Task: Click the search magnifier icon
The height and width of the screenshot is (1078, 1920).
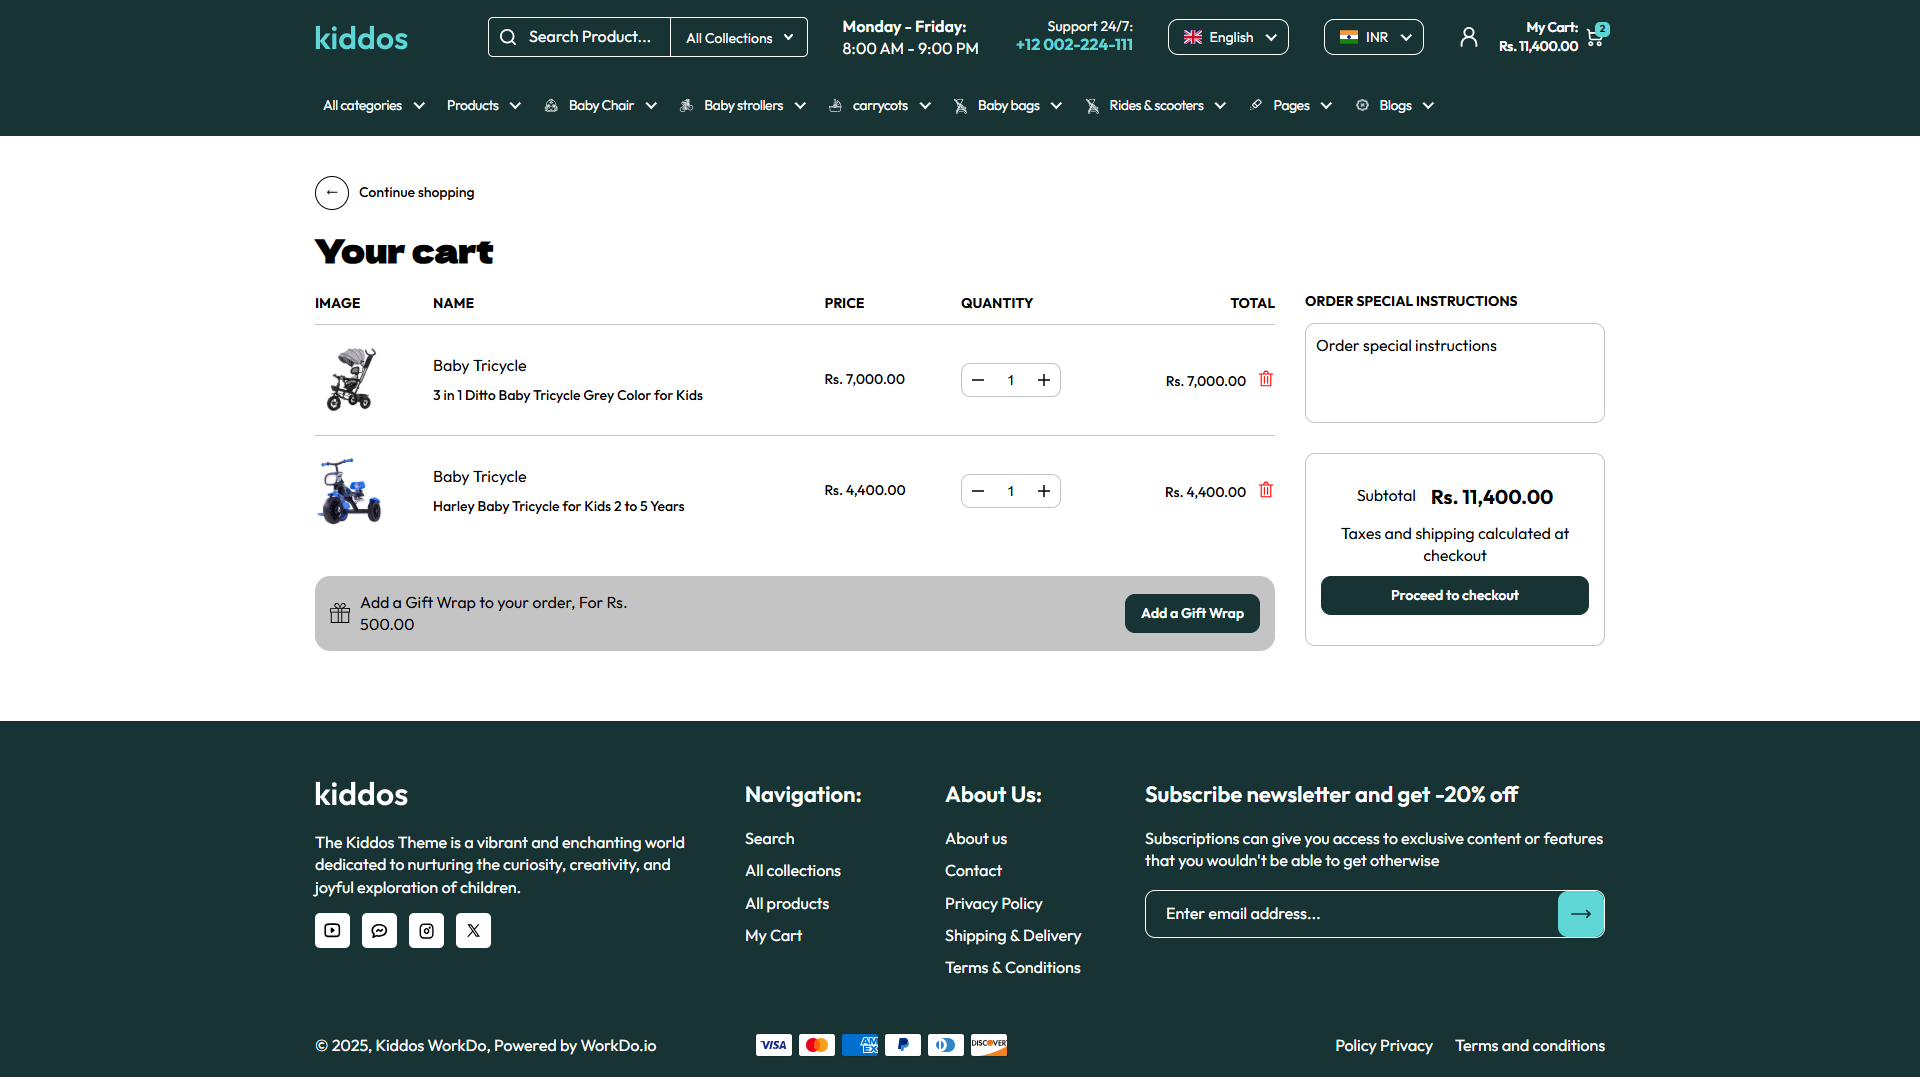Action: (x=508, y=36)
